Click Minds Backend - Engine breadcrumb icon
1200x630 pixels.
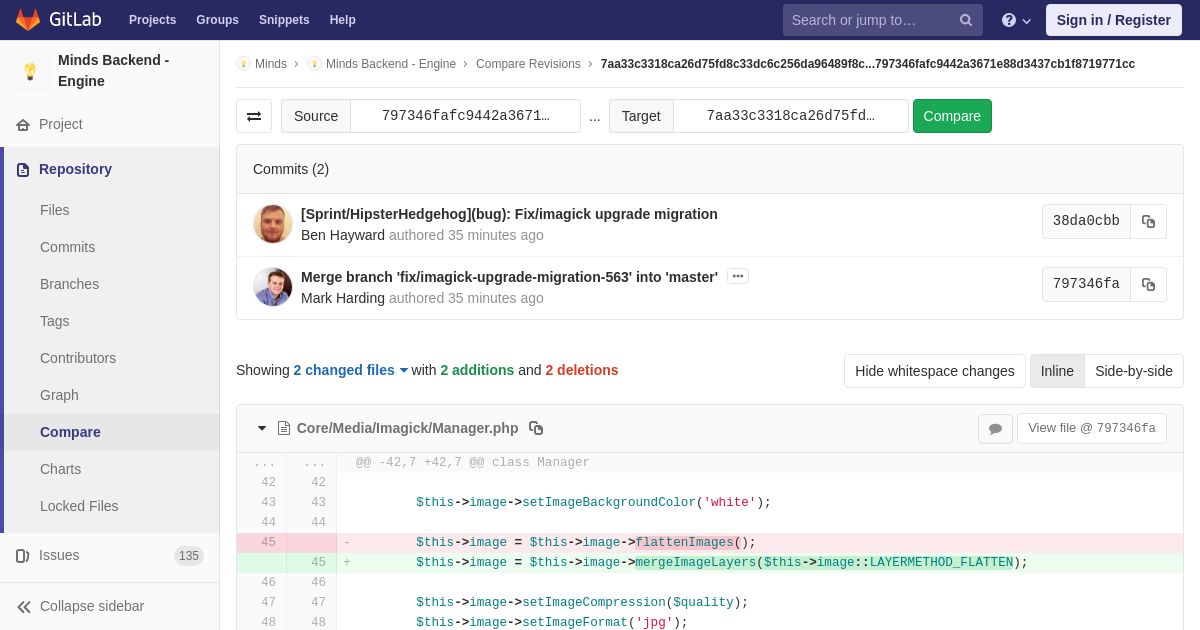click(x=314, y=64)
